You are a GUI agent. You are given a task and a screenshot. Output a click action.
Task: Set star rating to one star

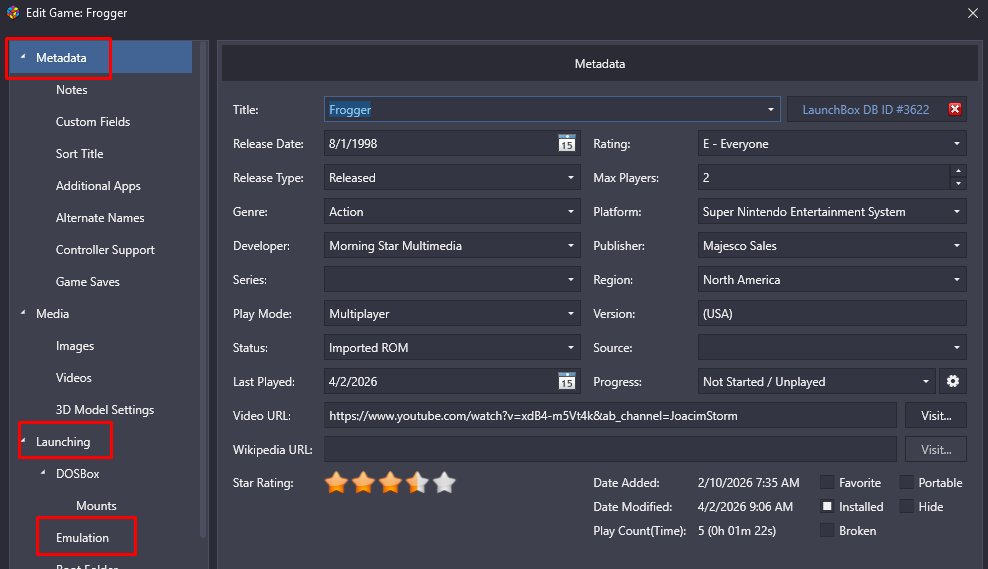click(x=337, y=483)
